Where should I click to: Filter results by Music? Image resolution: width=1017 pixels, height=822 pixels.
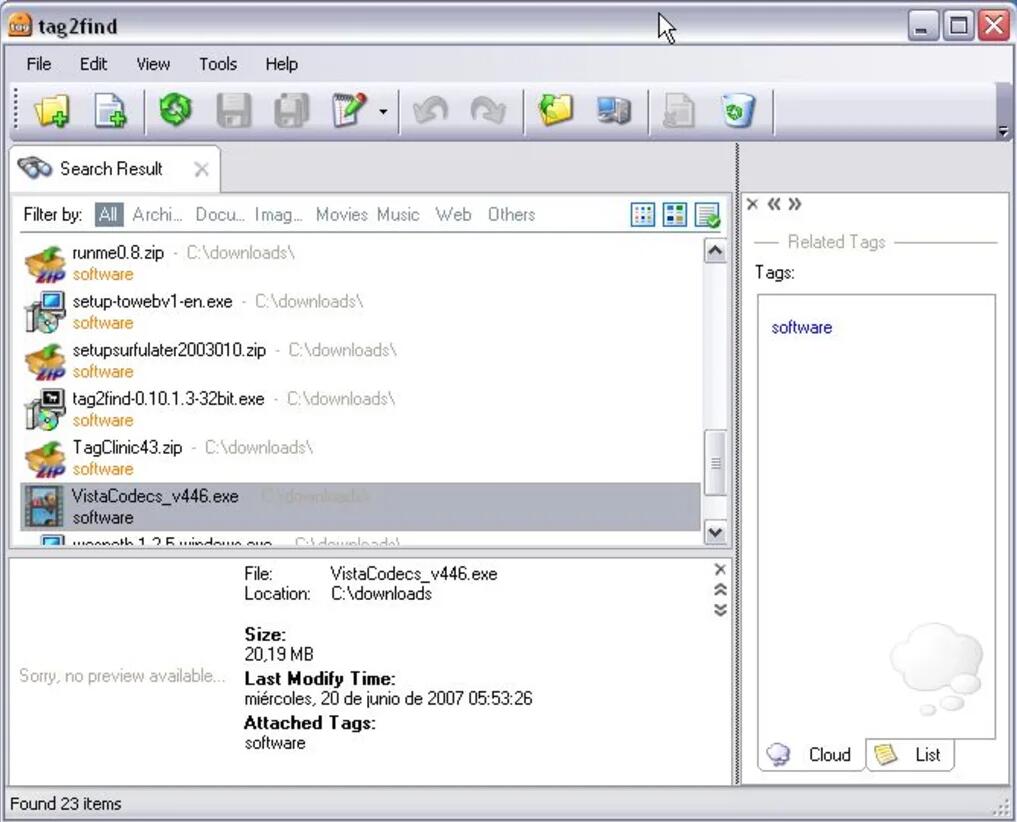click(398, 214)
